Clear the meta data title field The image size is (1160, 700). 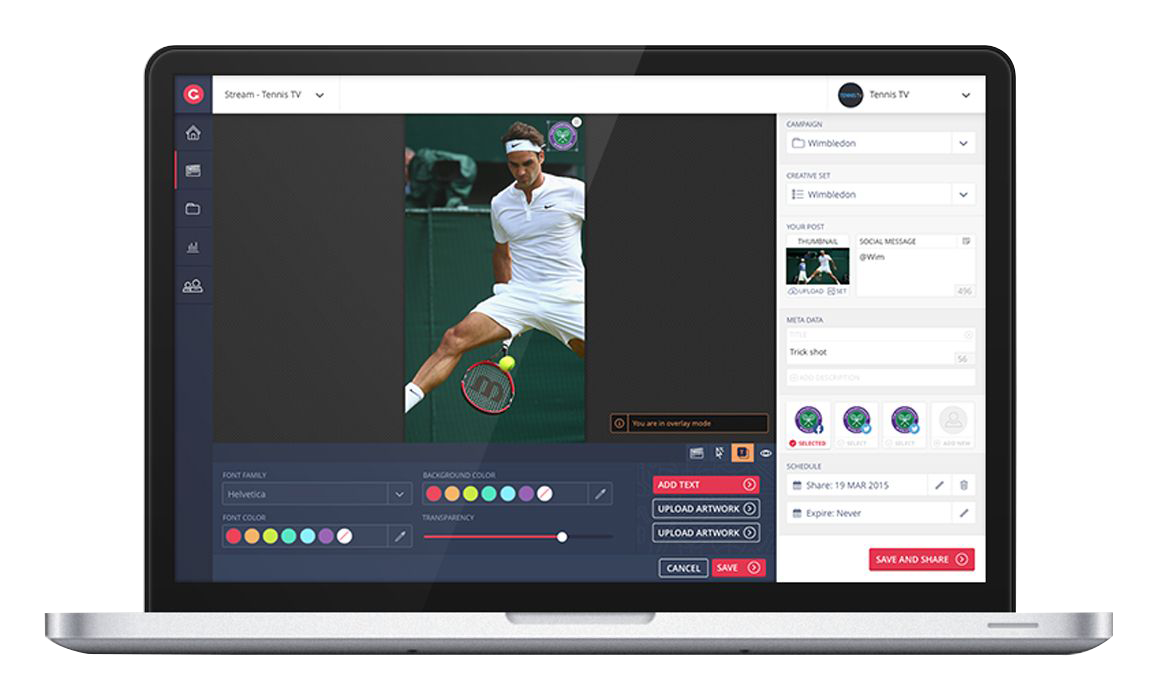point(968,335)
